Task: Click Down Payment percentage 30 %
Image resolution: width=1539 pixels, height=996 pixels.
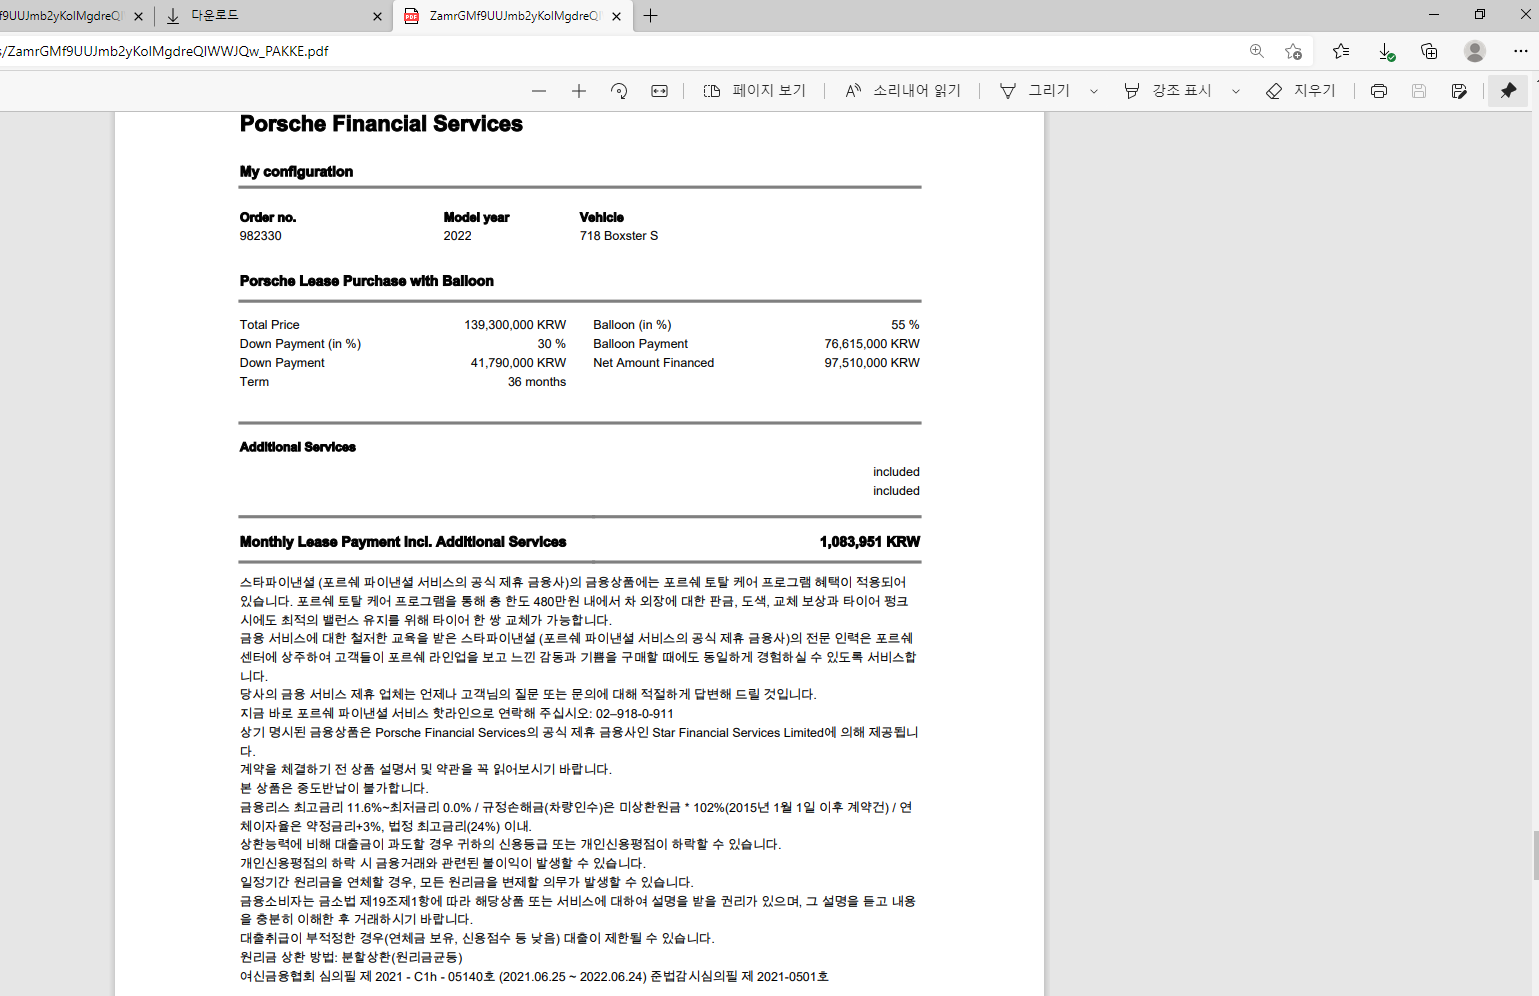Action: click(x=552, y=344)
